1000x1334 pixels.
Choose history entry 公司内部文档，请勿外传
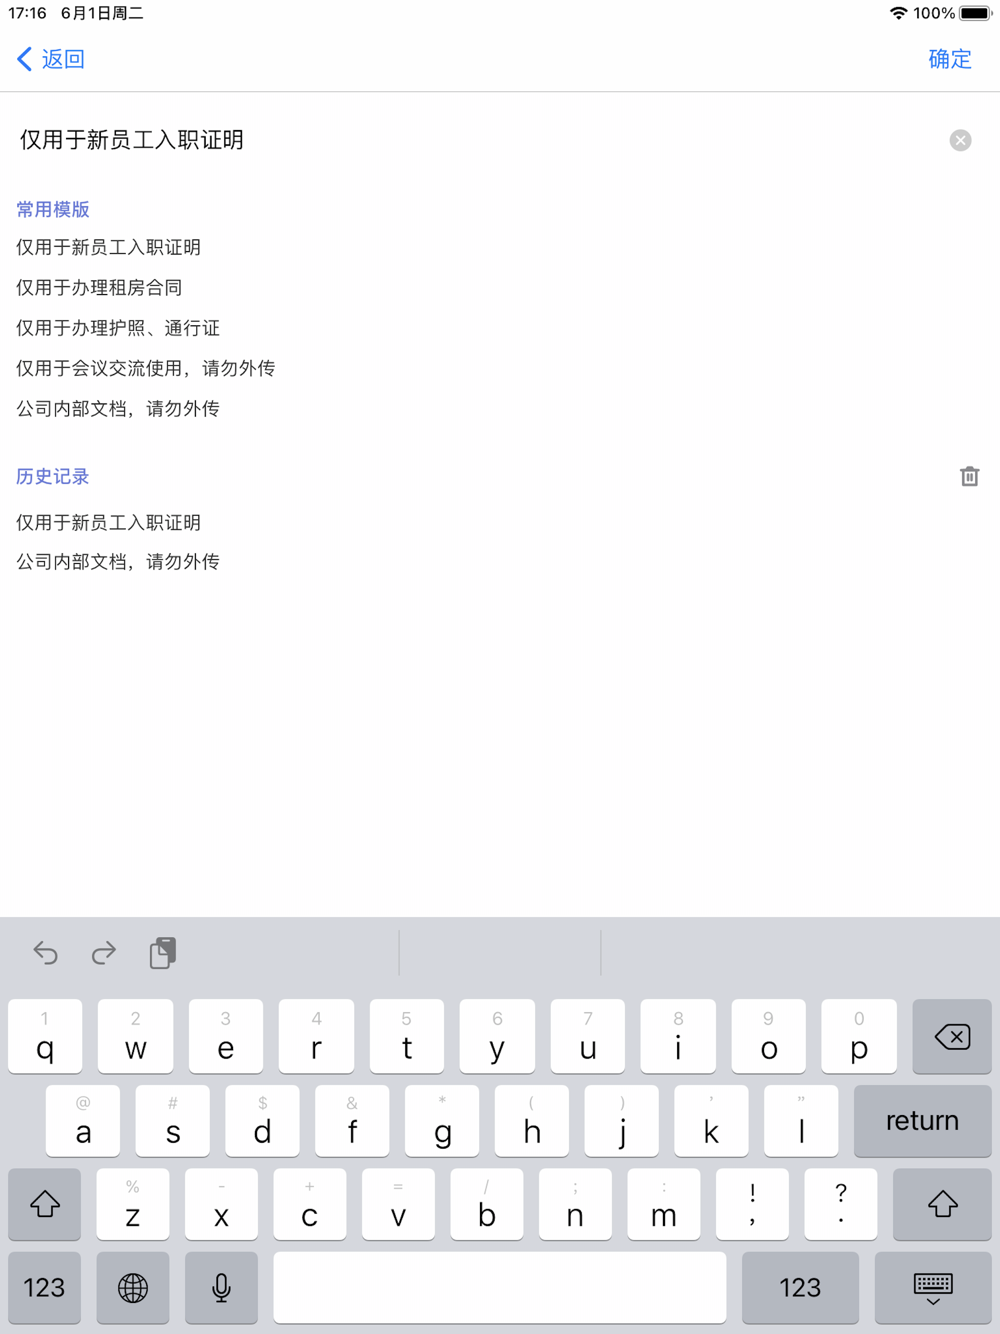click(118, 562)
